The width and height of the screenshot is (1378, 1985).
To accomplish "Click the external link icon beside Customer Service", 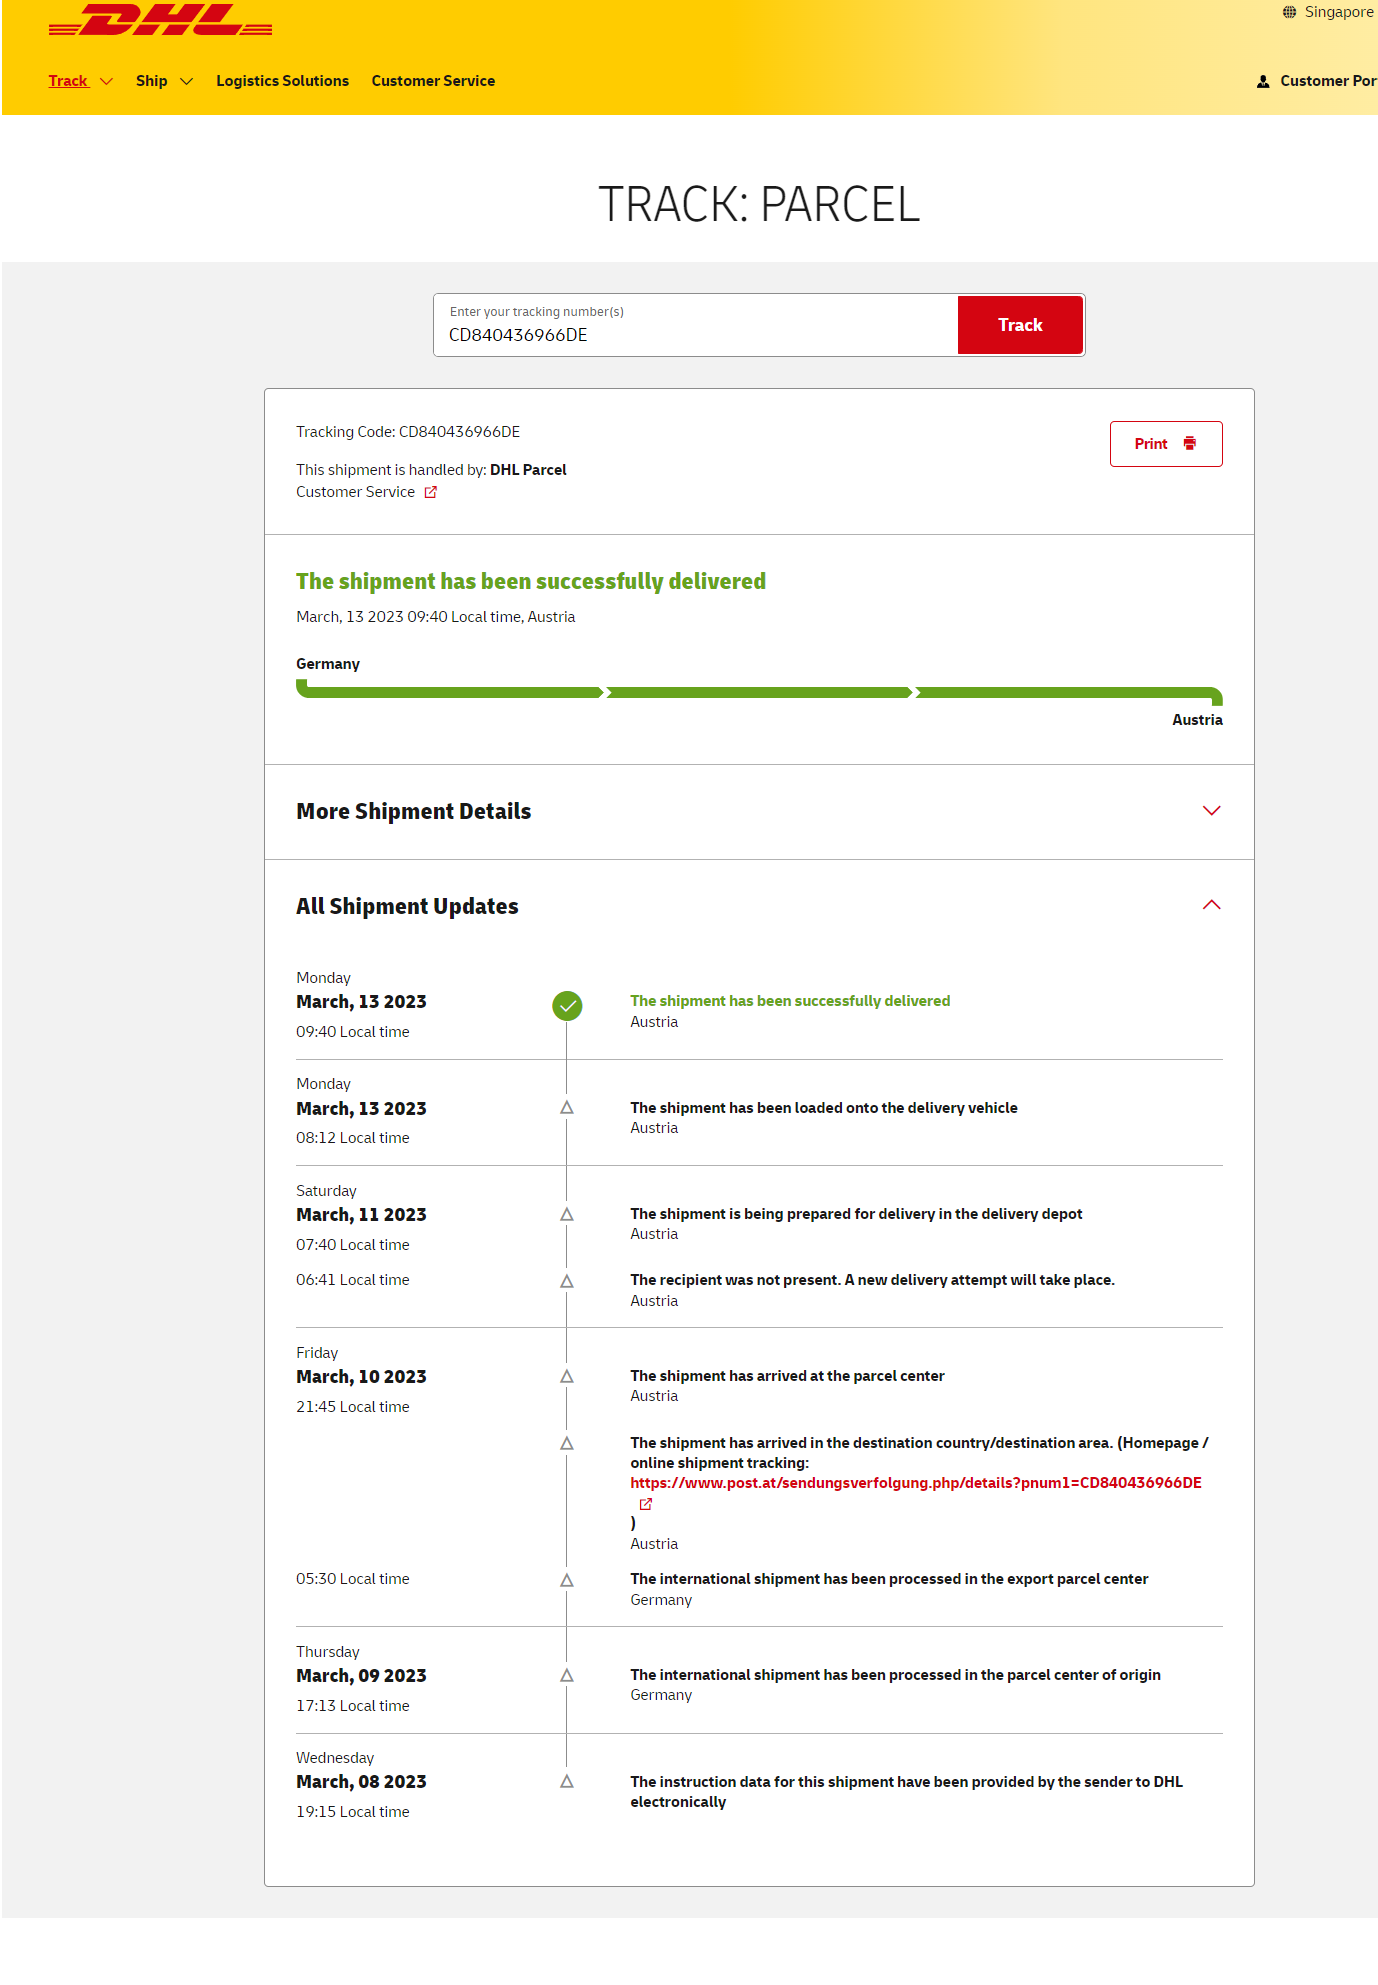I will coord(431,492).
